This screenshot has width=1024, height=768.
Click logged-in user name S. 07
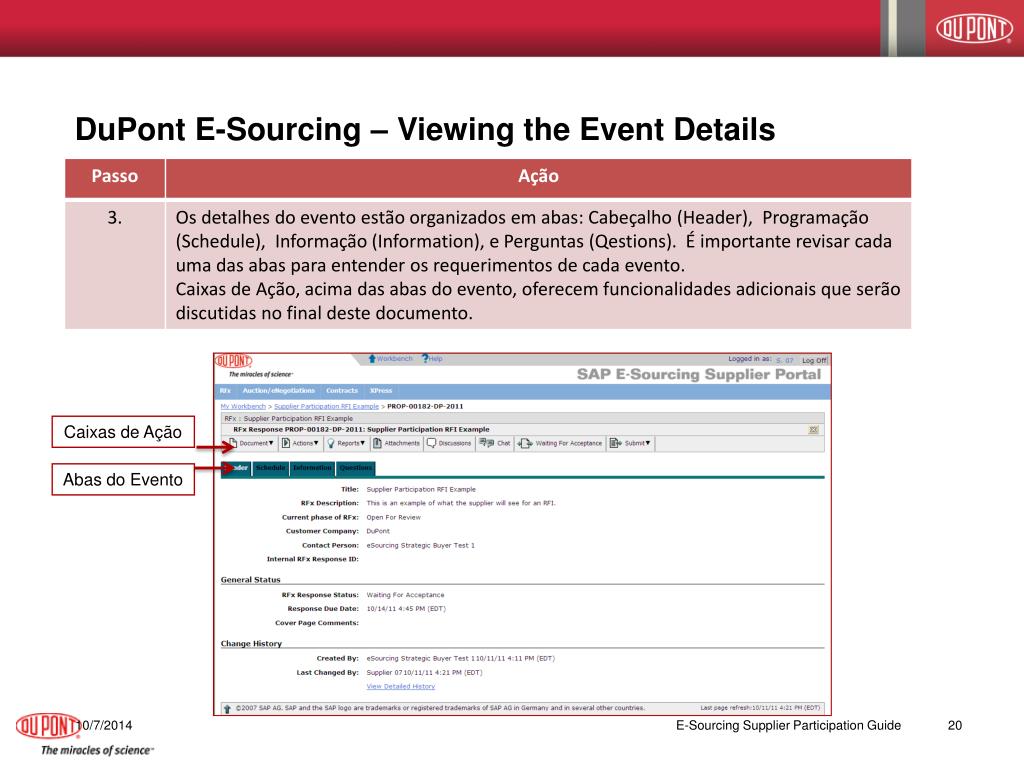(x=784, y=360)
